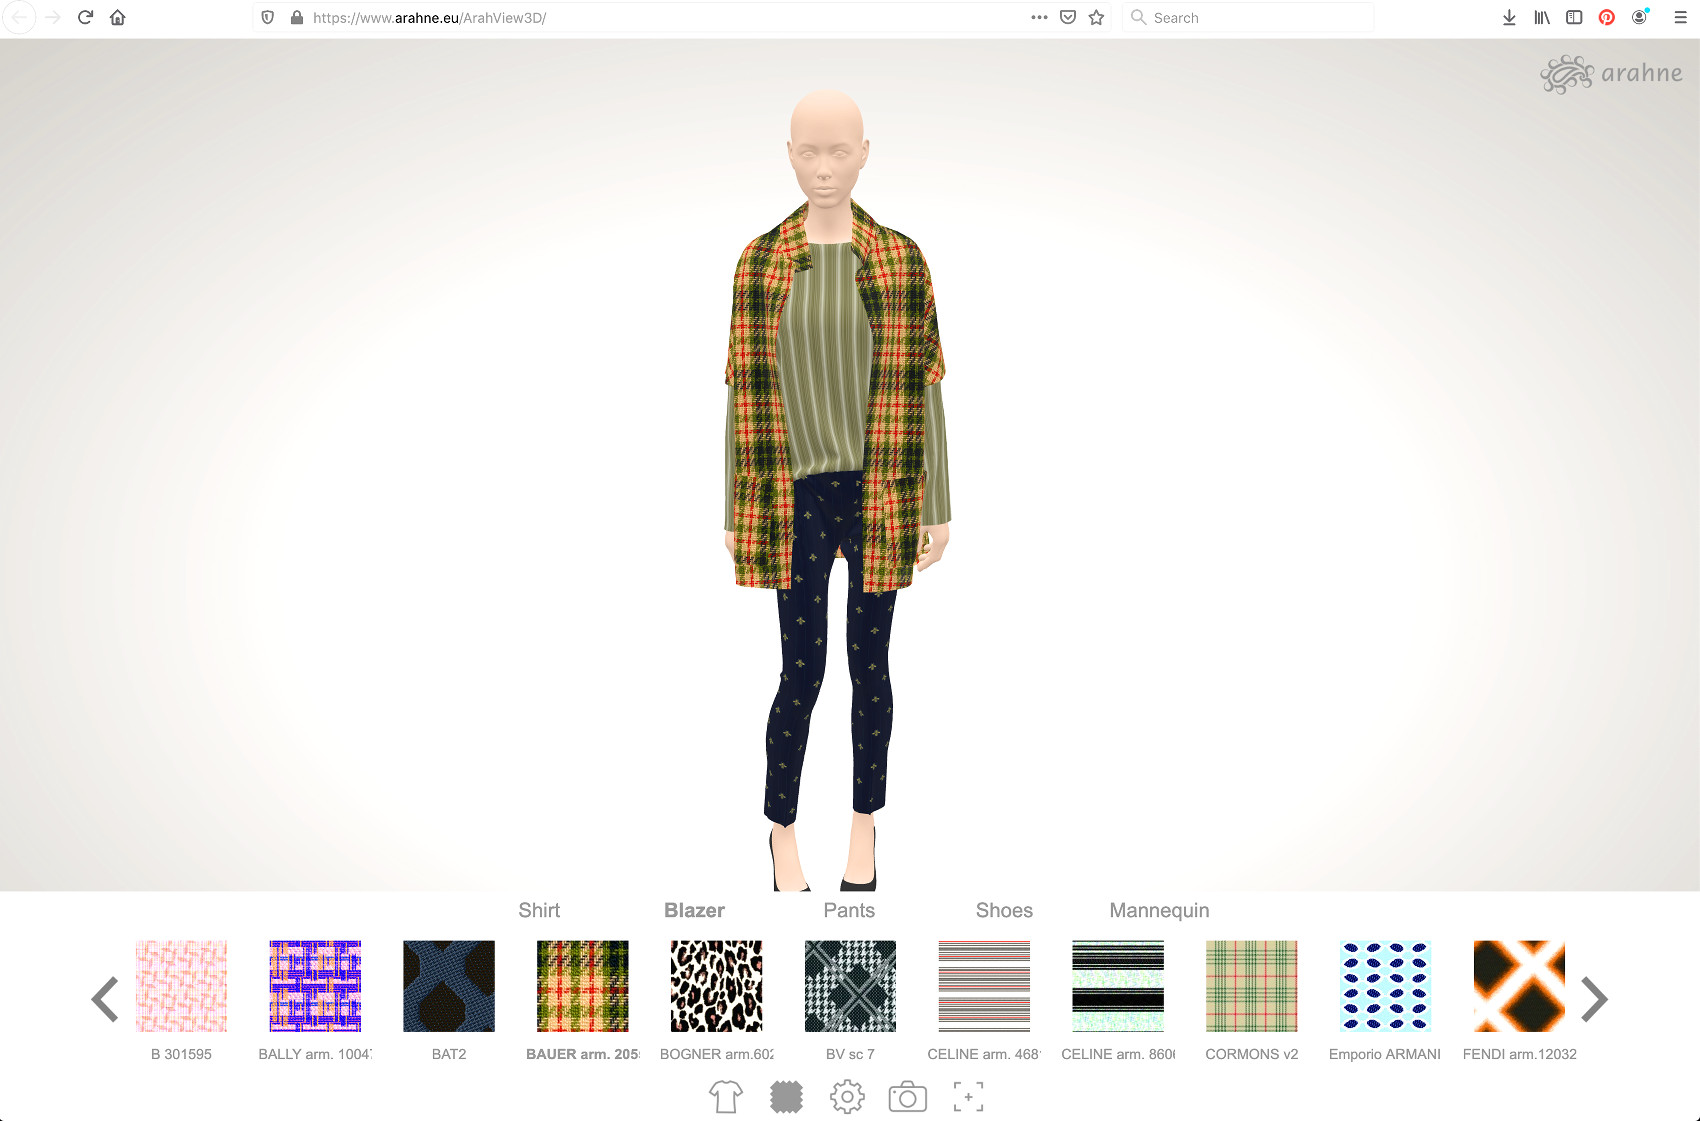Open page actions three-dot menu
This screenshot has width=1700, height=1121.
click(1039, 18)
